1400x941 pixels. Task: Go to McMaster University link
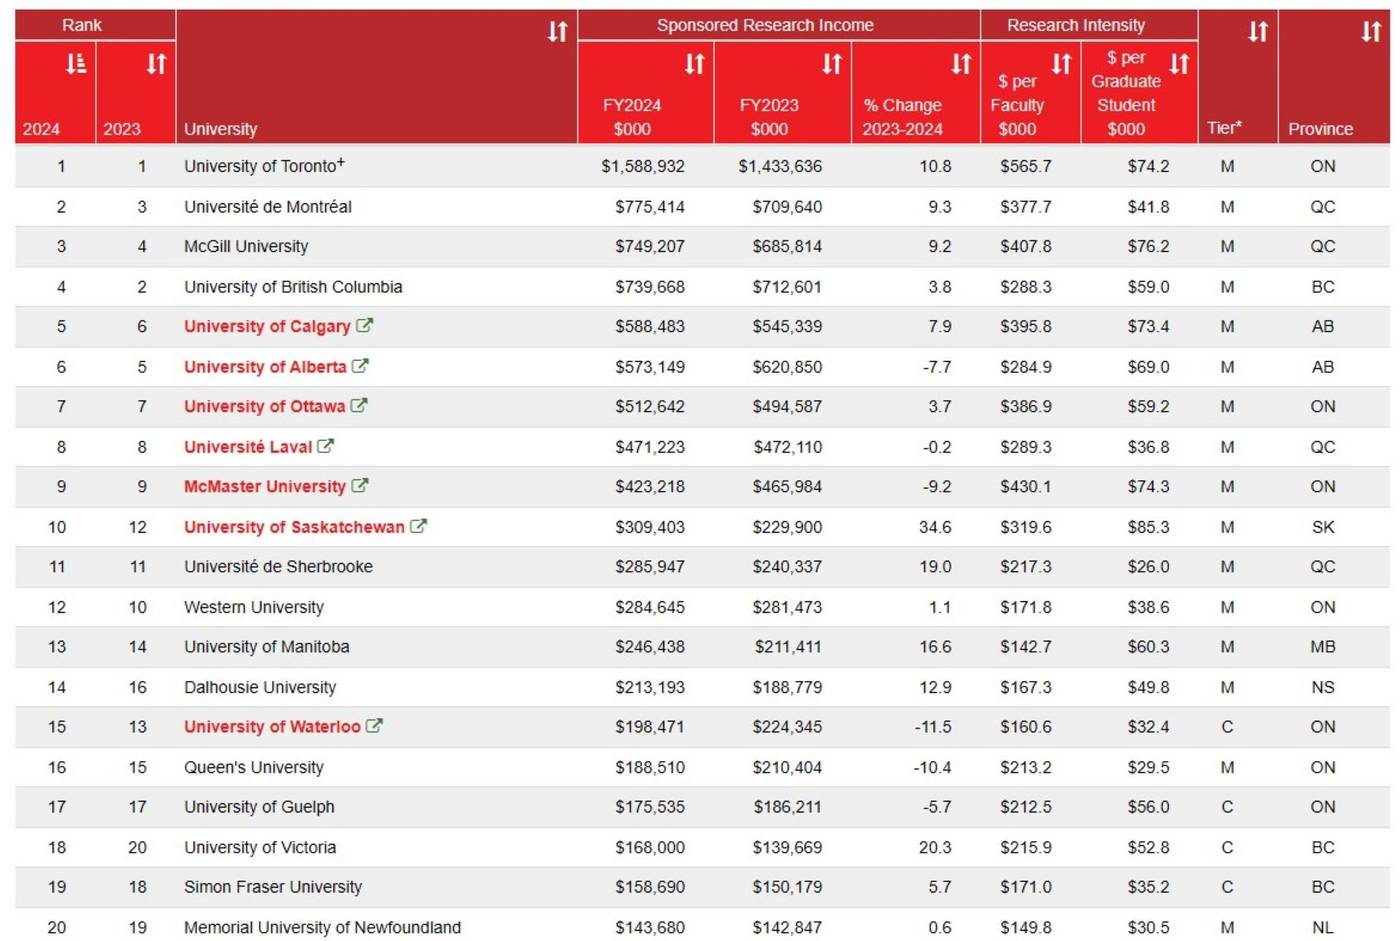coord(264,487)
